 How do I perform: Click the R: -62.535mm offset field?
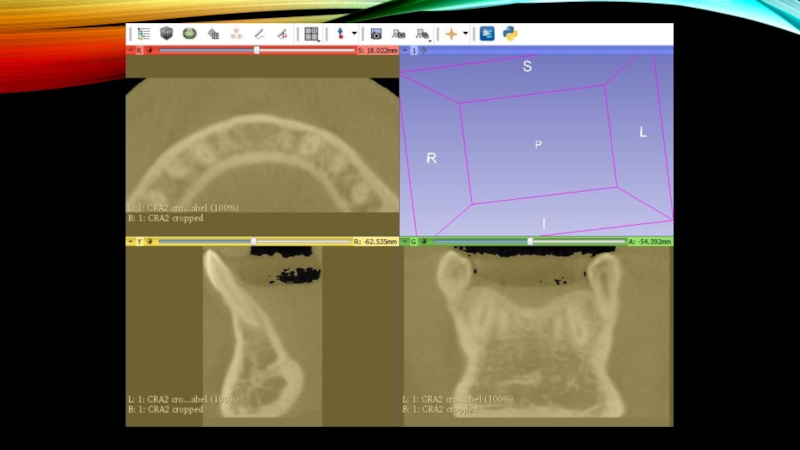[x=376, y=241]
